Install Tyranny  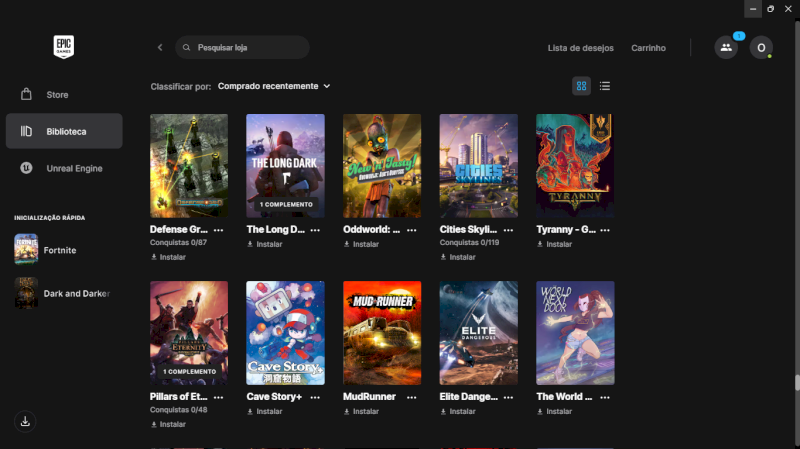[554, 244]
